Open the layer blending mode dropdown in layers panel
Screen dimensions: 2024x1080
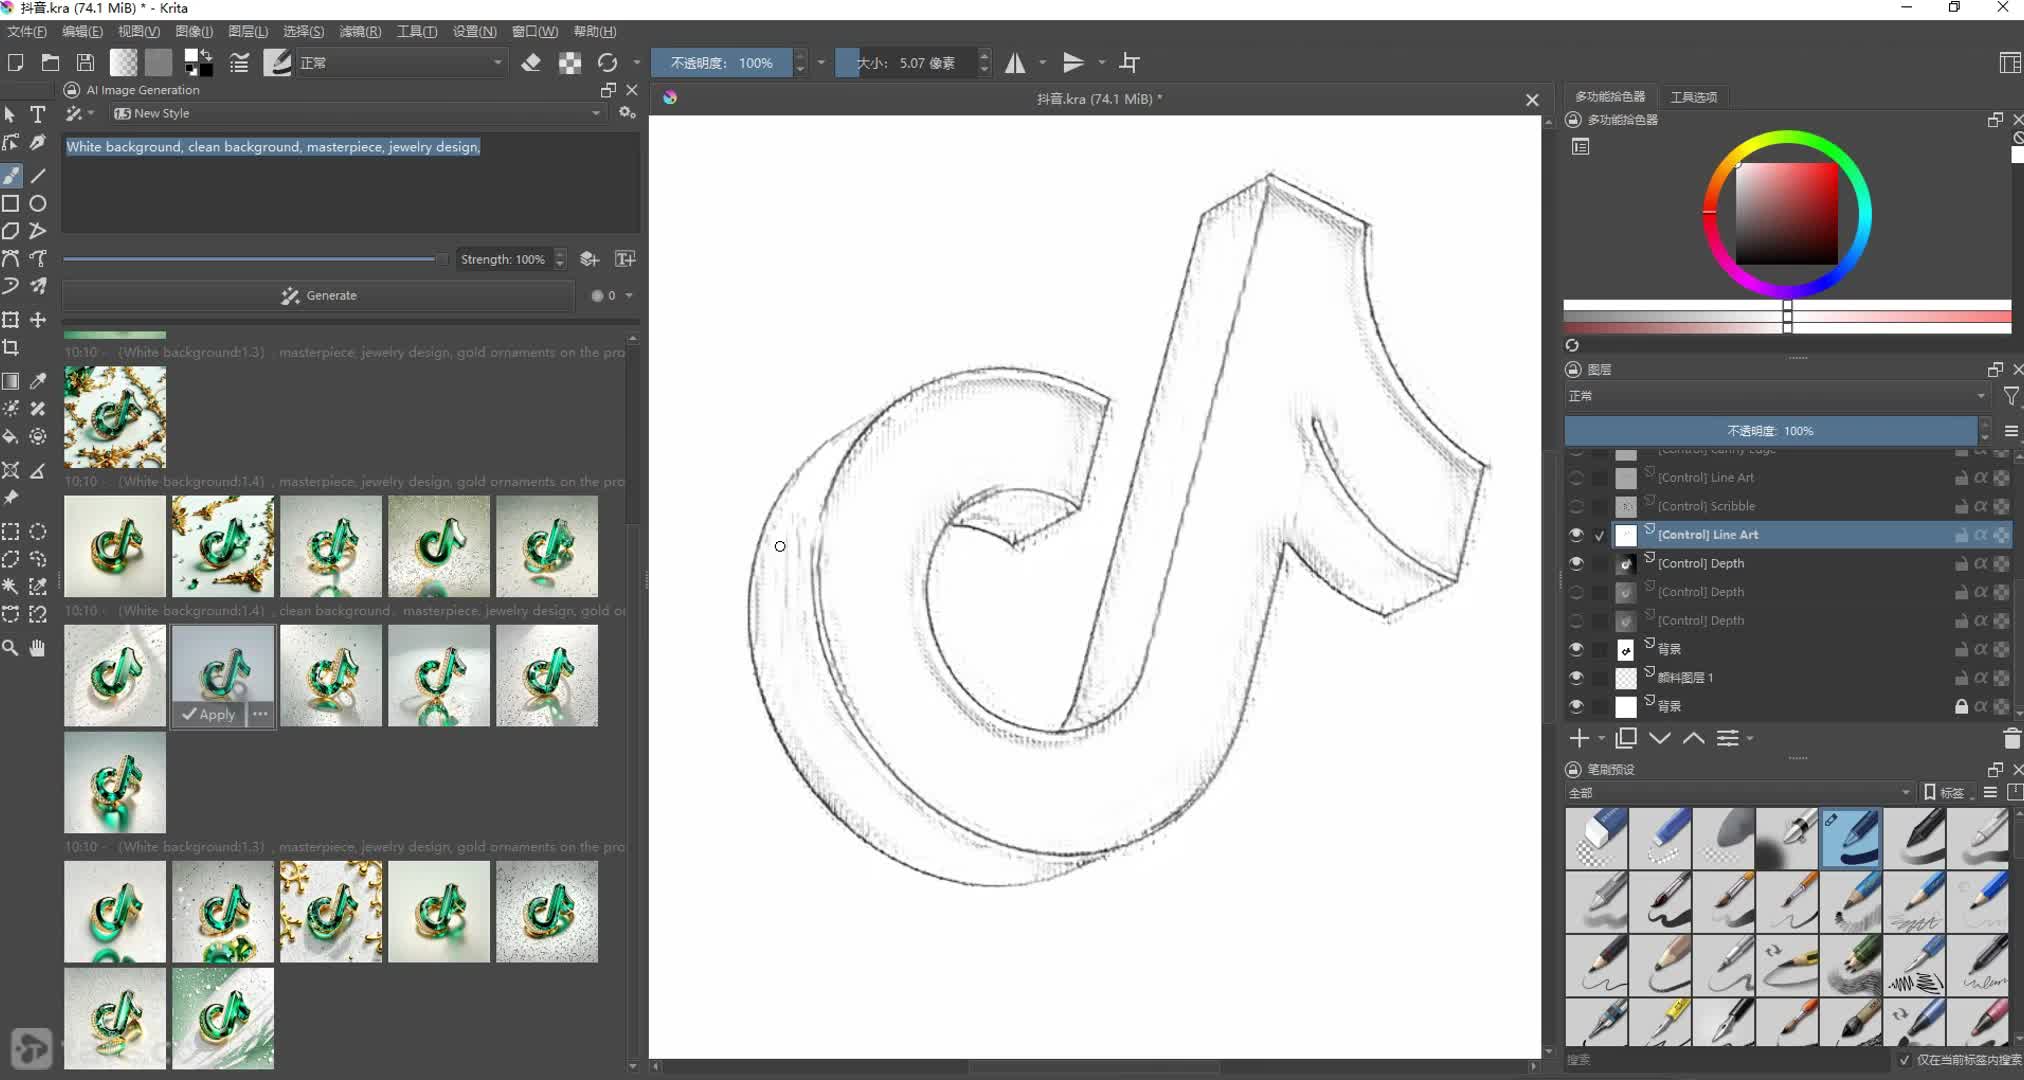[1776, 397]
